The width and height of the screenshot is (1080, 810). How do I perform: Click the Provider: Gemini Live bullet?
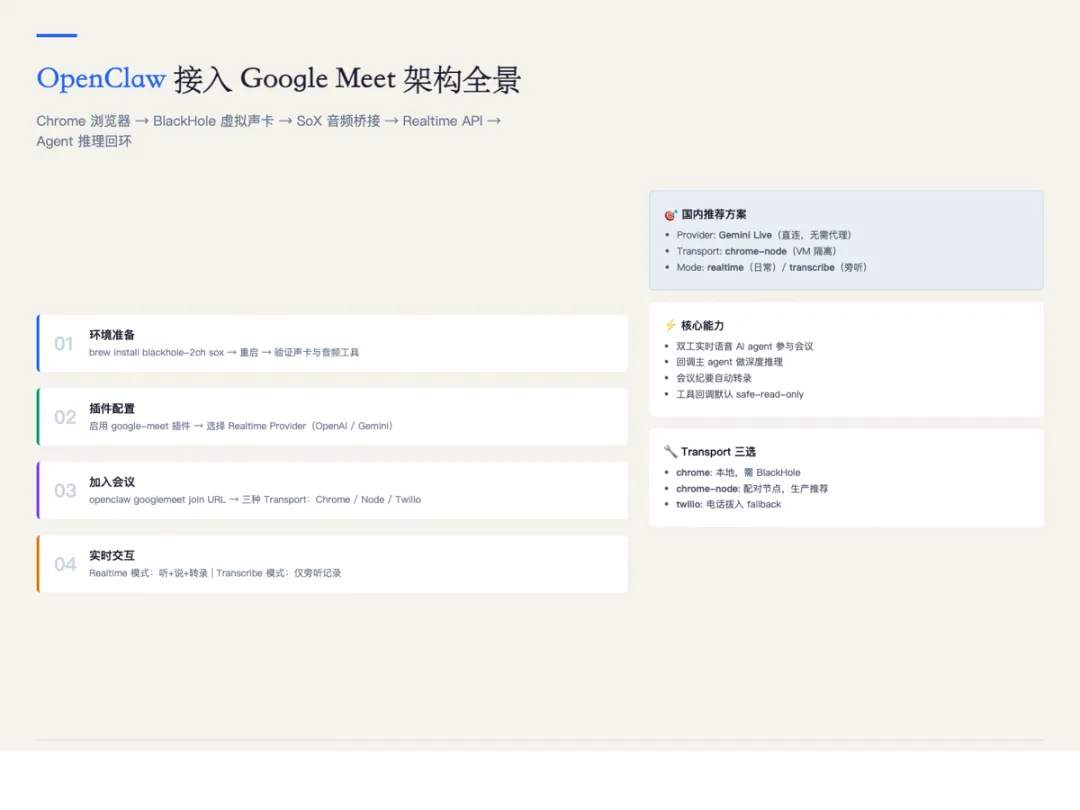(764, 236)
